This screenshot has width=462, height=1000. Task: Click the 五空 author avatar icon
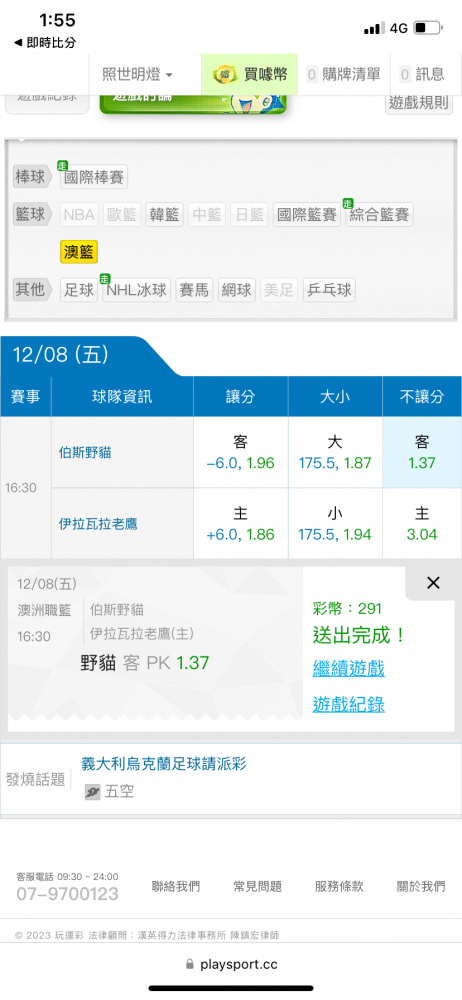pyautogui.click(x=93, y=792)
